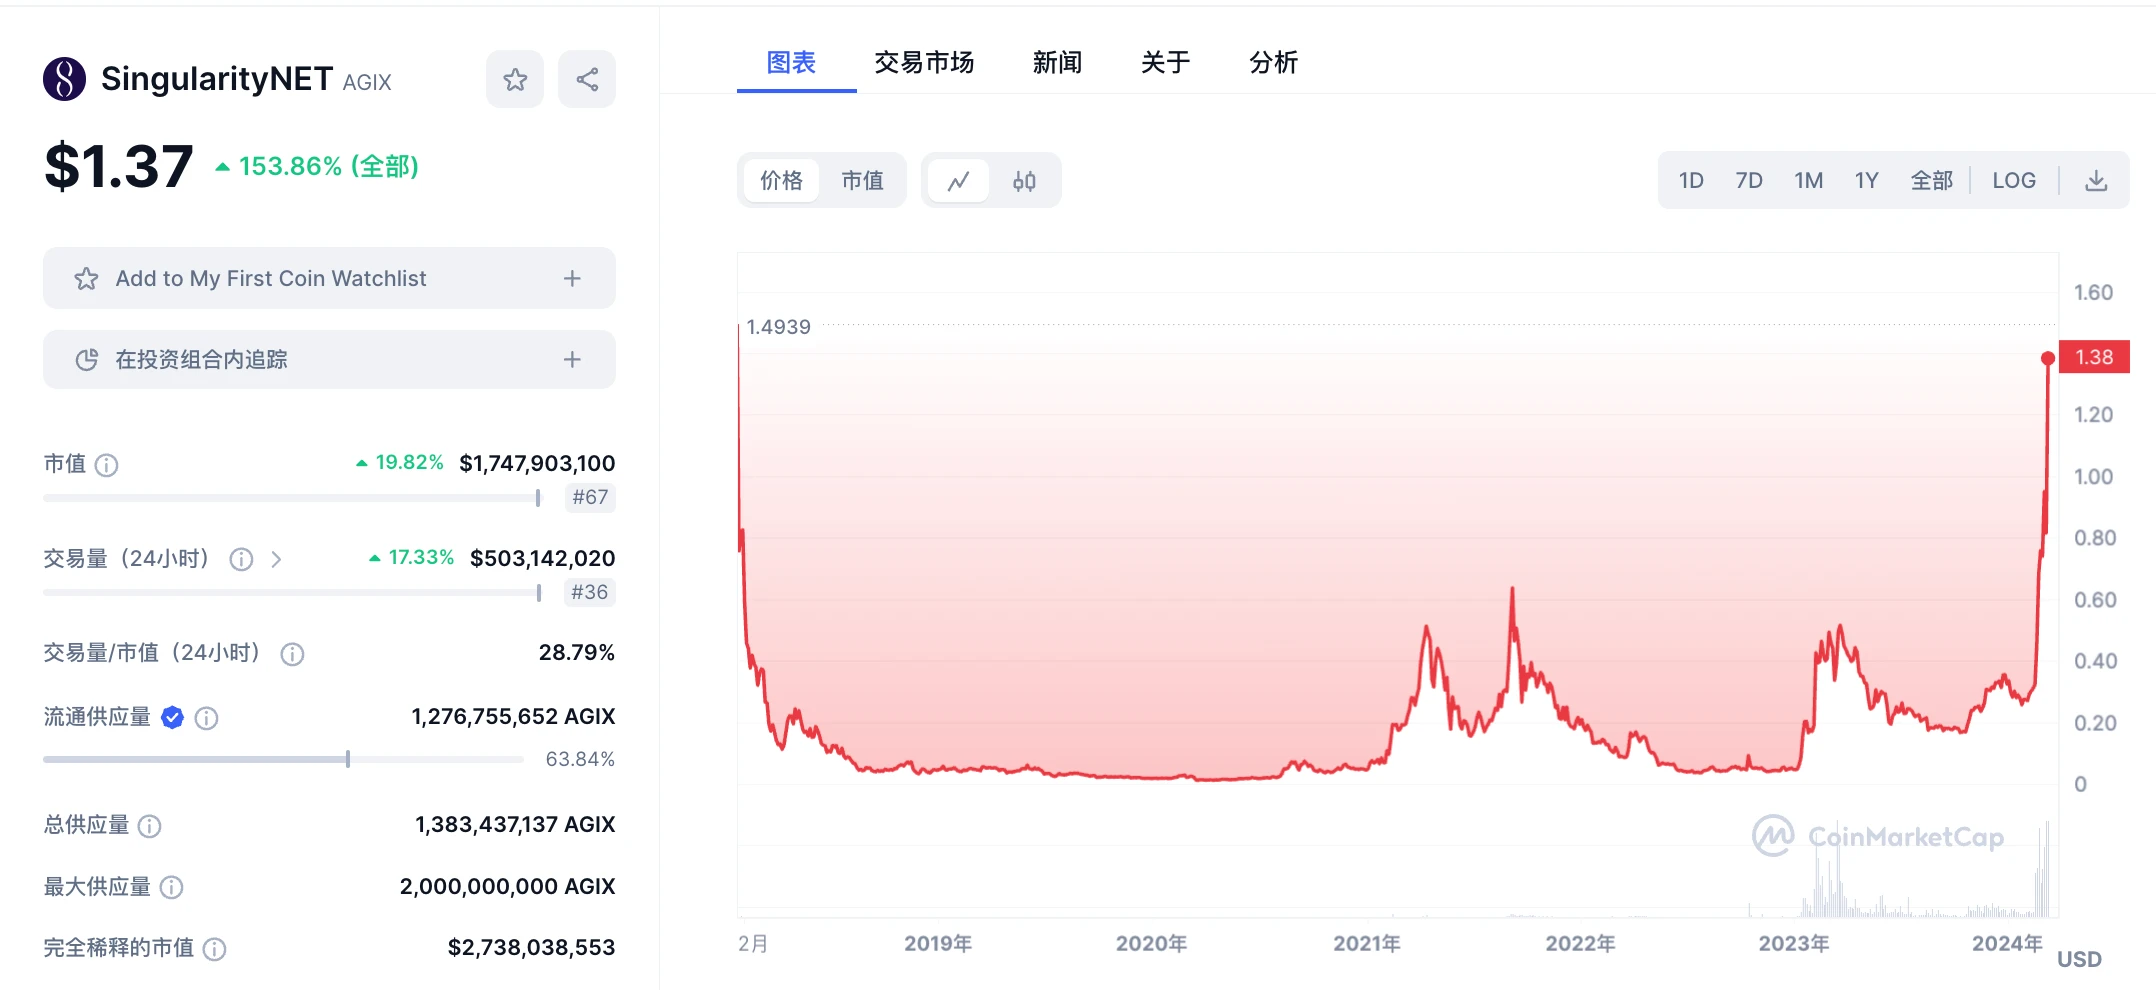2156x990 pixels.
Task: Switch to the 交易市场 tab
Action: 924,62
